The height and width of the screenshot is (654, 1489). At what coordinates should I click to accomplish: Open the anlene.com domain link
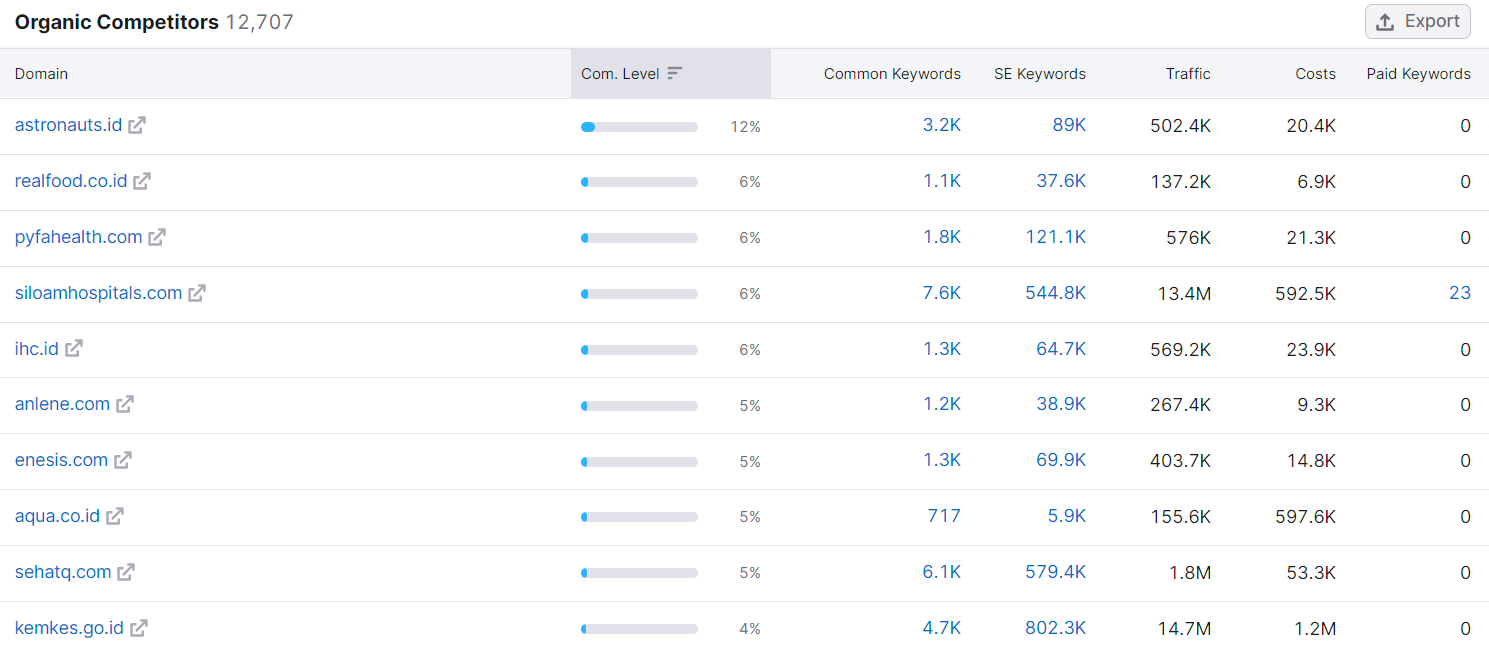[62, 404]
